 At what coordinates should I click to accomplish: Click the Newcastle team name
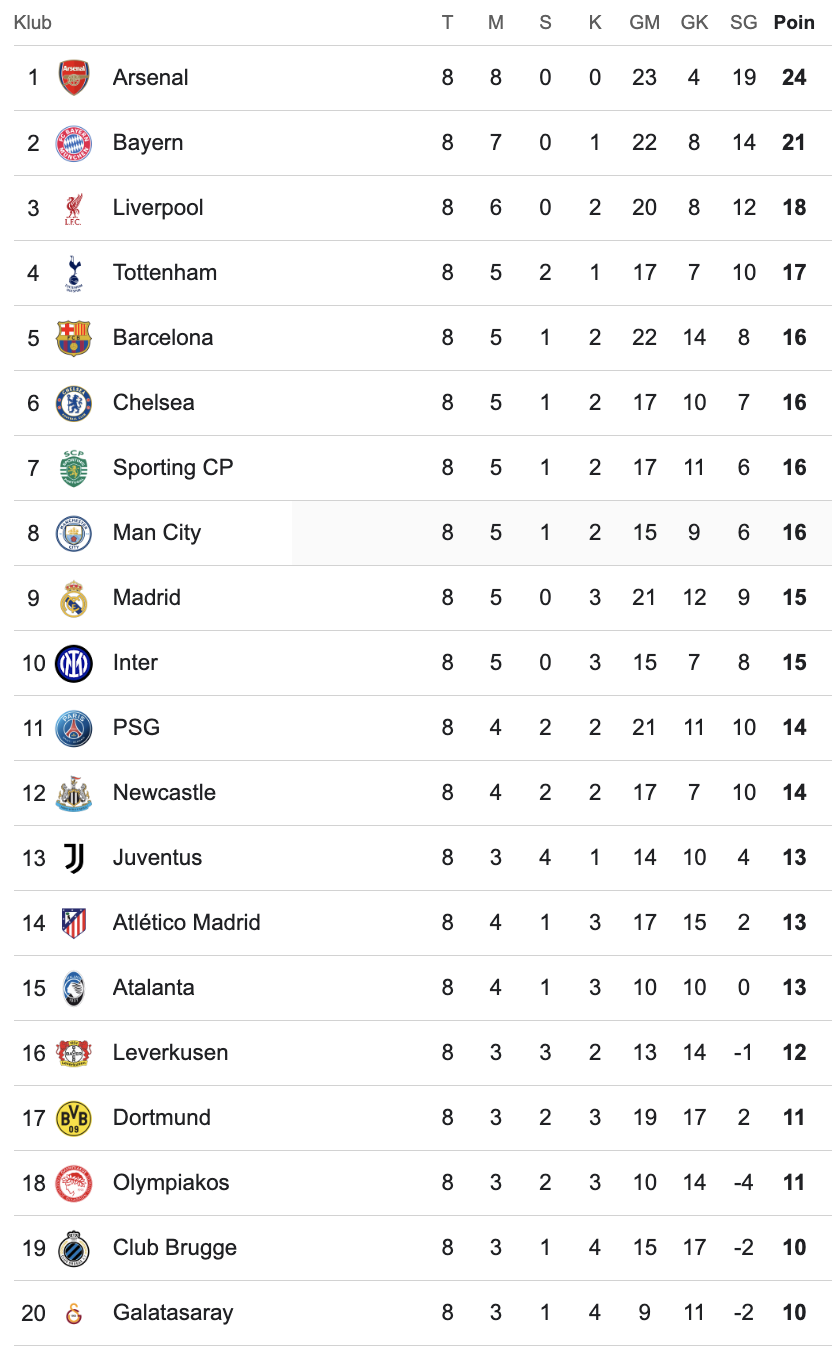(164, 793)
